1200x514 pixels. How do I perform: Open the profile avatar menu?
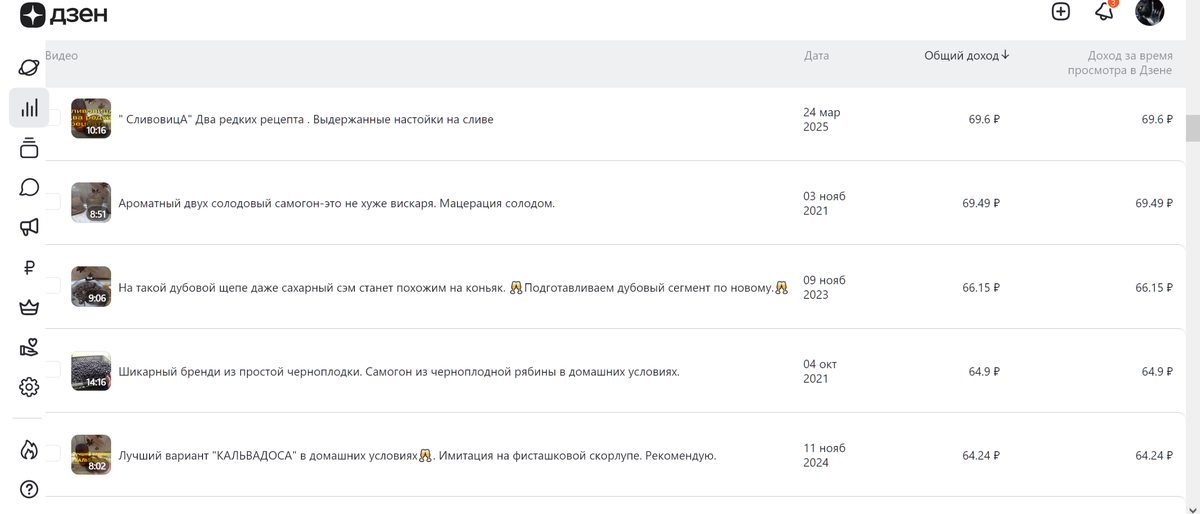click(x=1149, y=12)
